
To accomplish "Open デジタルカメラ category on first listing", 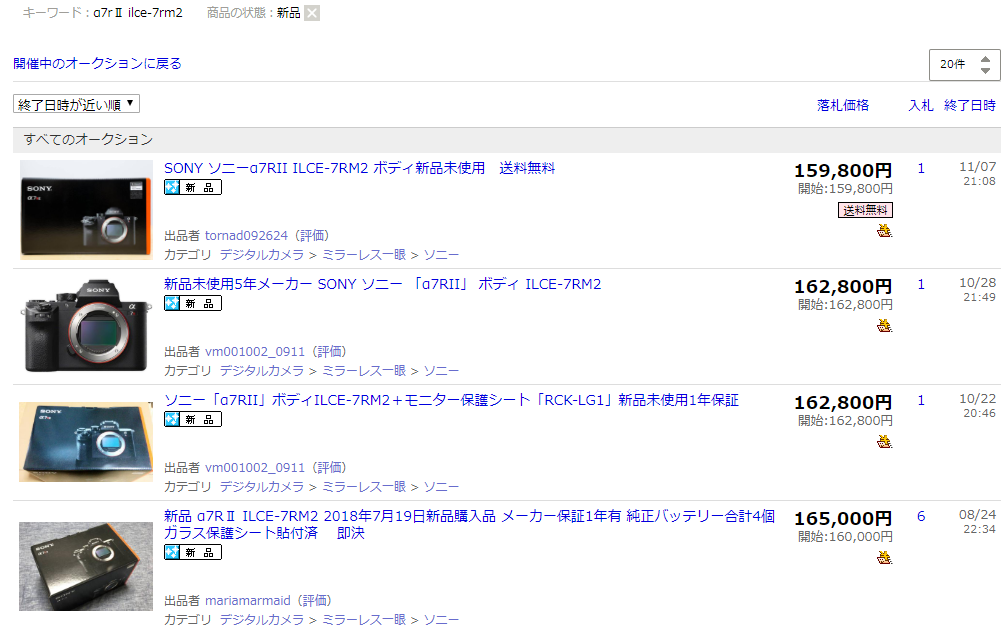I will click(x=261, y=255).
